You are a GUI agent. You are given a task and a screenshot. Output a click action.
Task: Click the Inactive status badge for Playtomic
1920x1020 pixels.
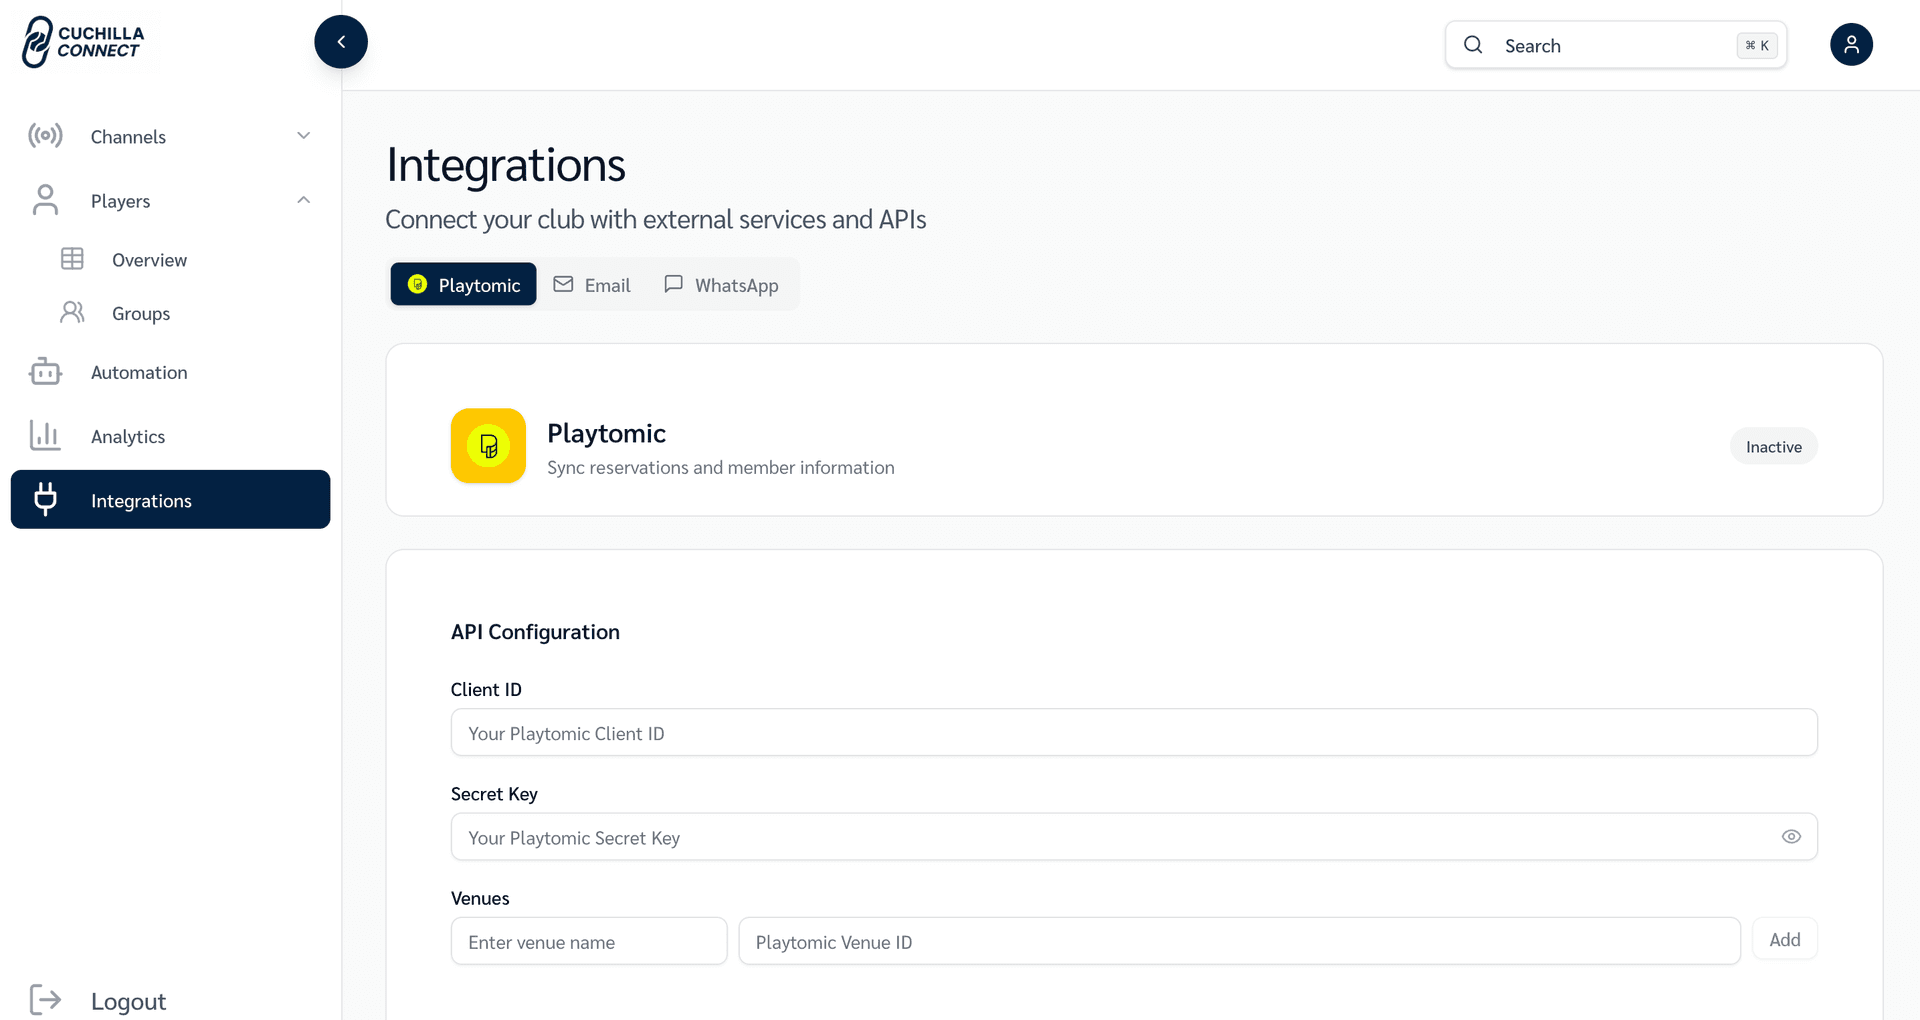[1772, 446]
